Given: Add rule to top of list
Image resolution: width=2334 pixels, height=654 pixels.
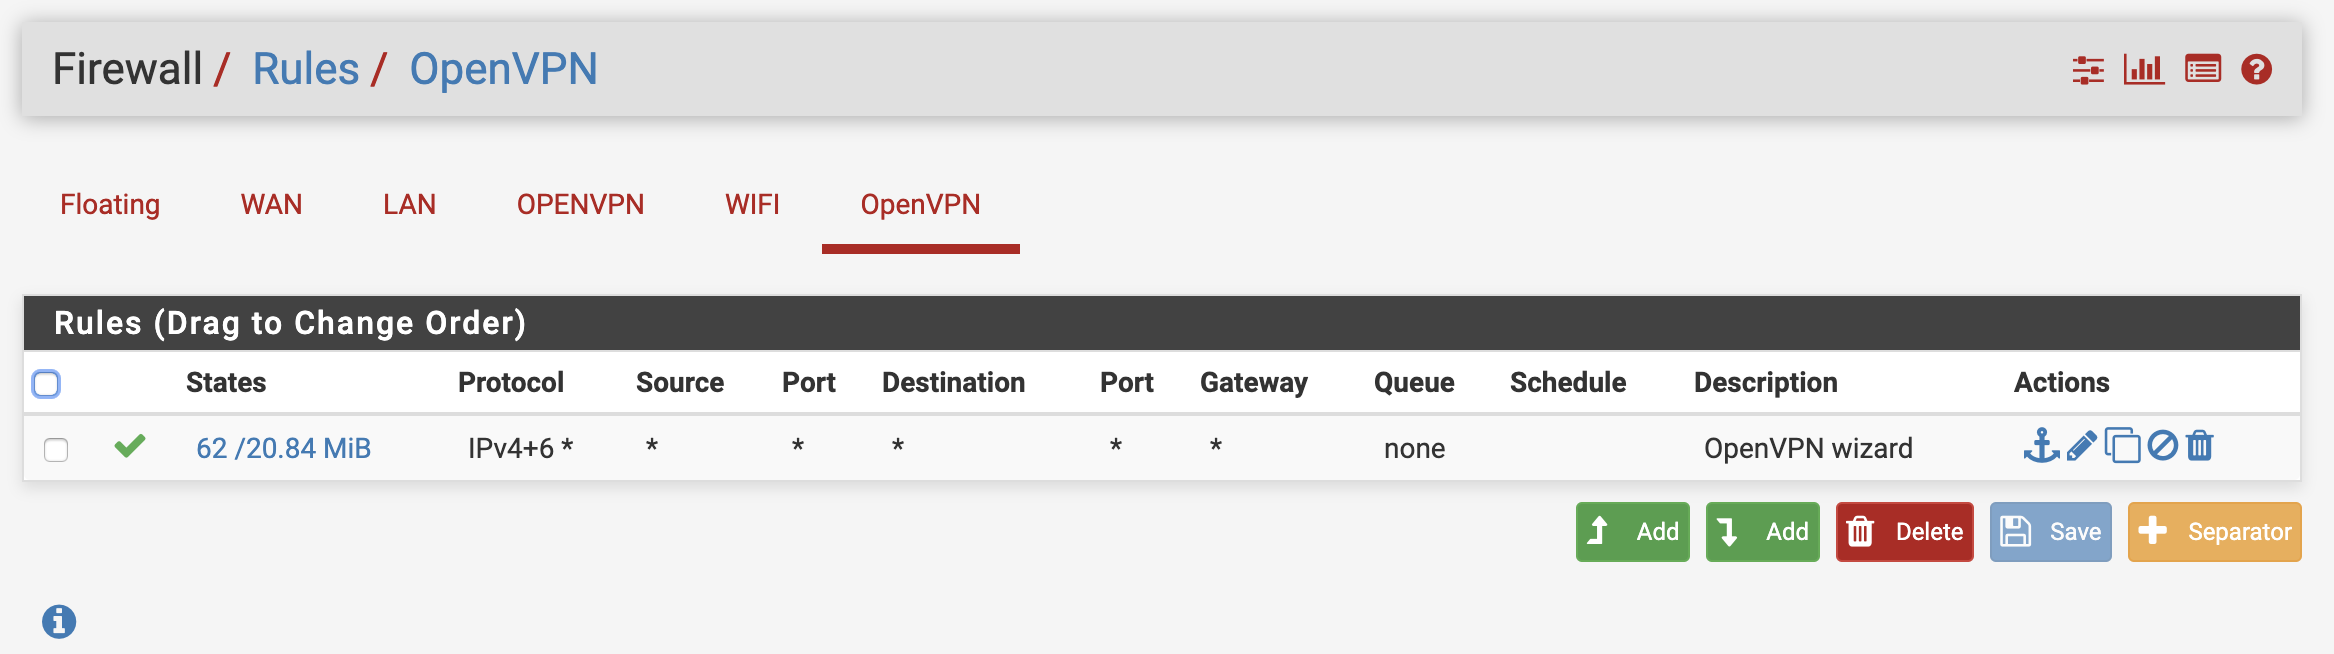Looking at the screenshot, I should 1632,532.
